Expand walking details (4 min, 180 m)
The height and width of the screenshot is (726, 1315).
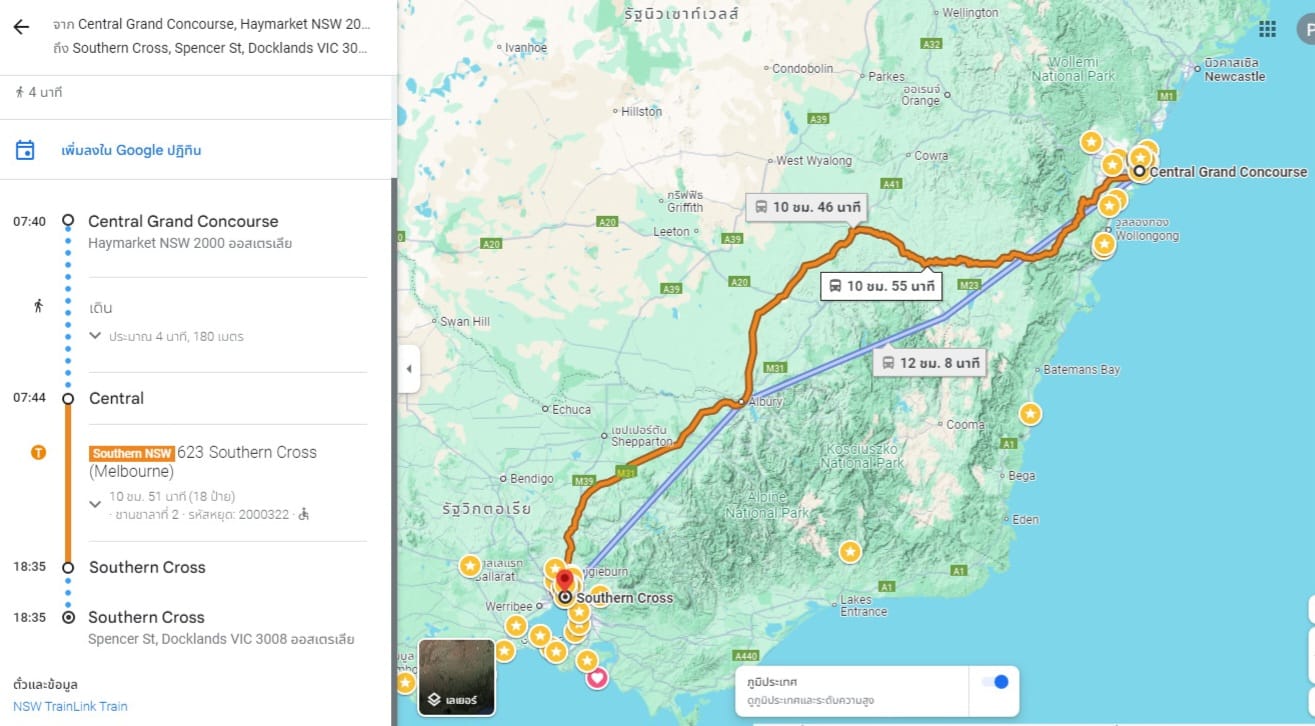coord(95,336)
